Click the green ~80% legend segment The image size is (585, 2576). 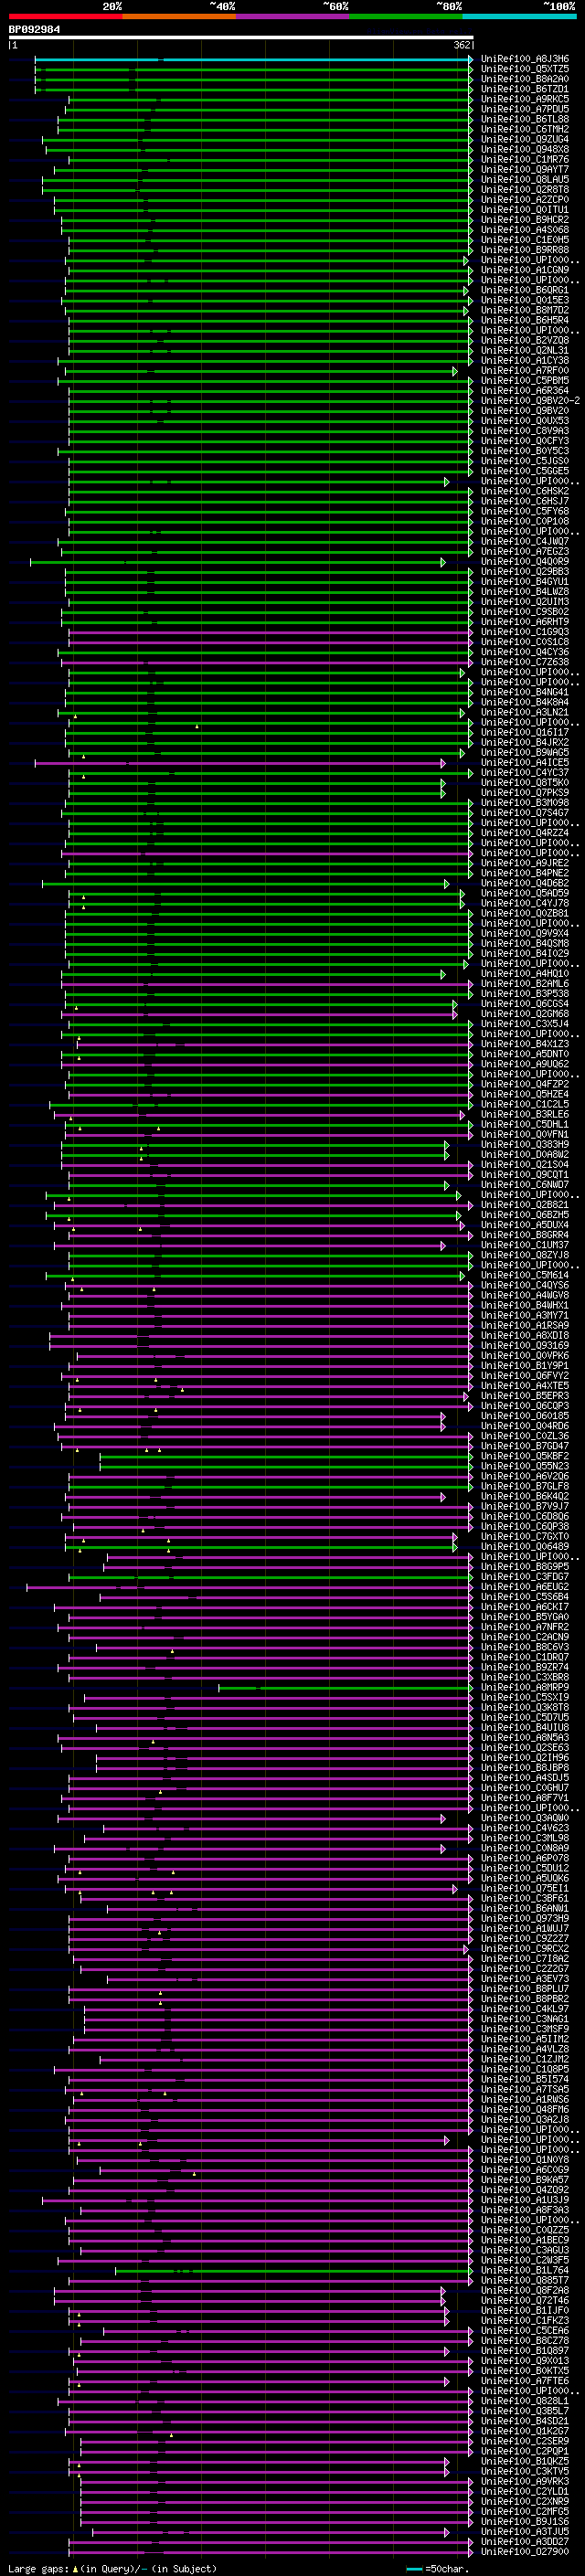coord(406,16)
